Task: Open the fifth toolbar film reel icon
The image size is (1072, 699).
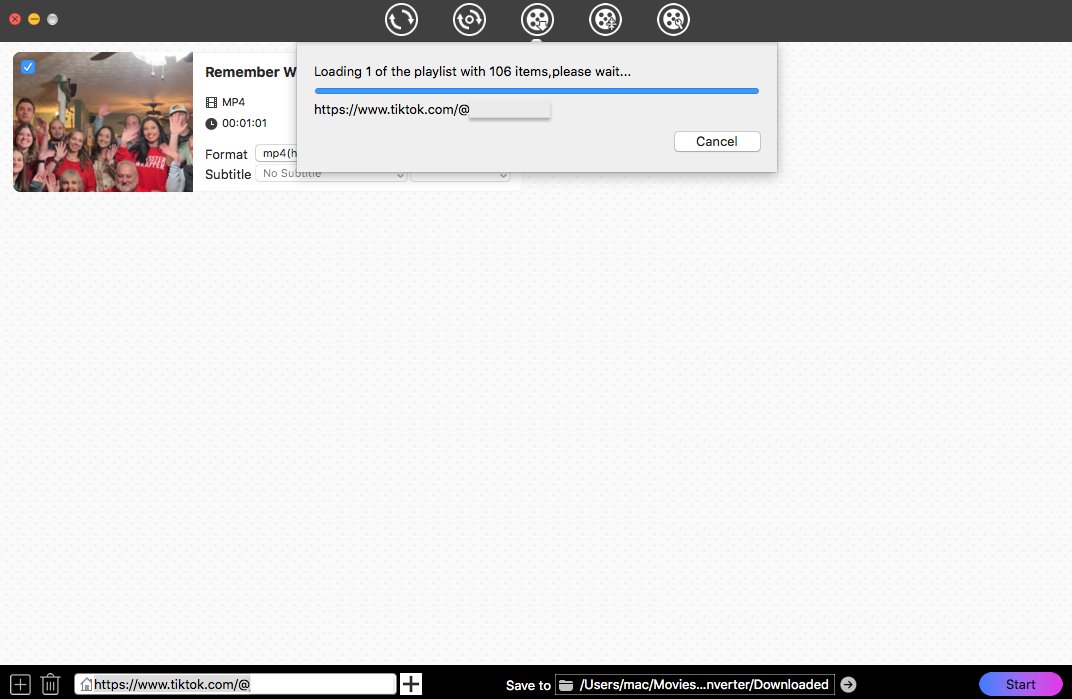Action: (x=673, y=19)
